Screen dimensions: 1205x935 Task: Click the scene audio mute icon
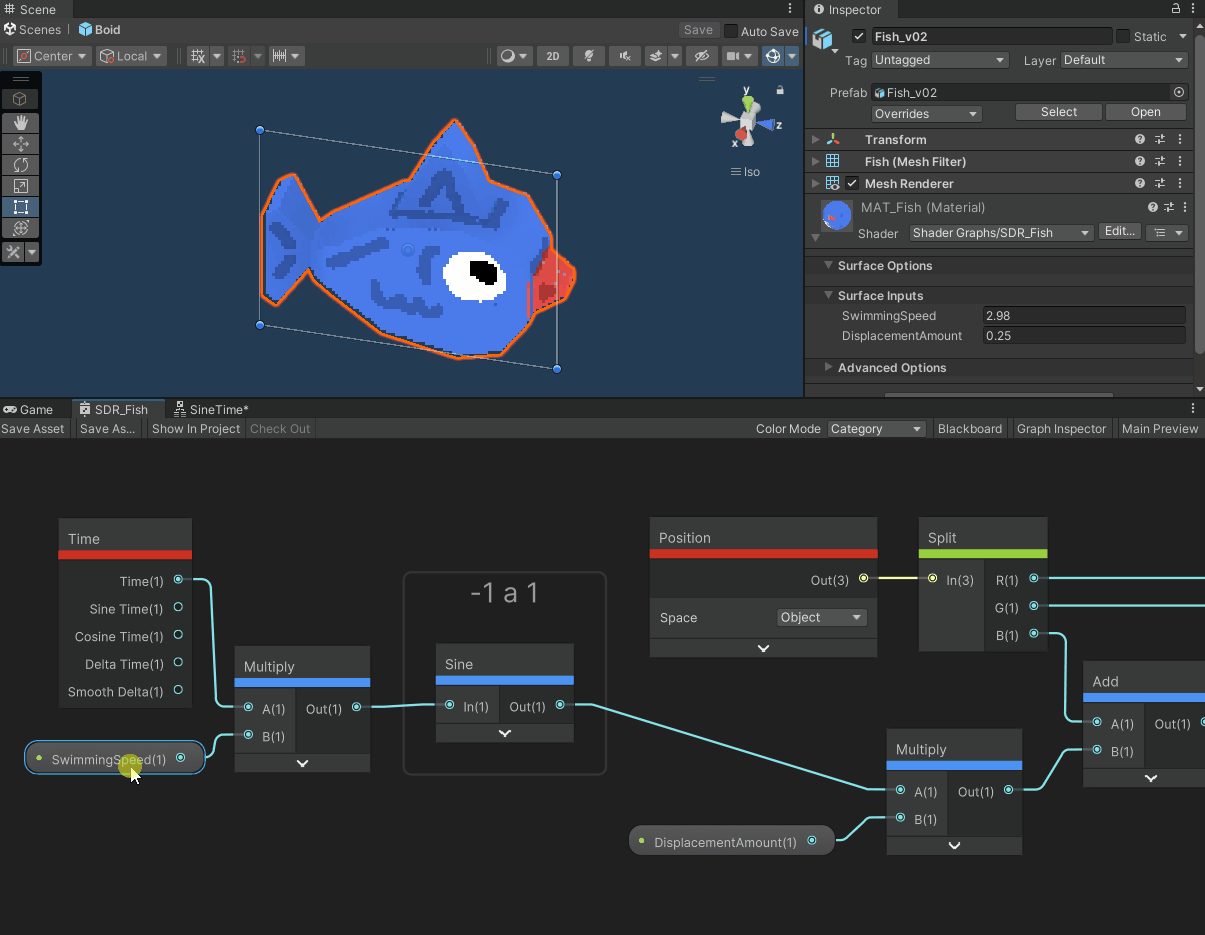(626, 56)
